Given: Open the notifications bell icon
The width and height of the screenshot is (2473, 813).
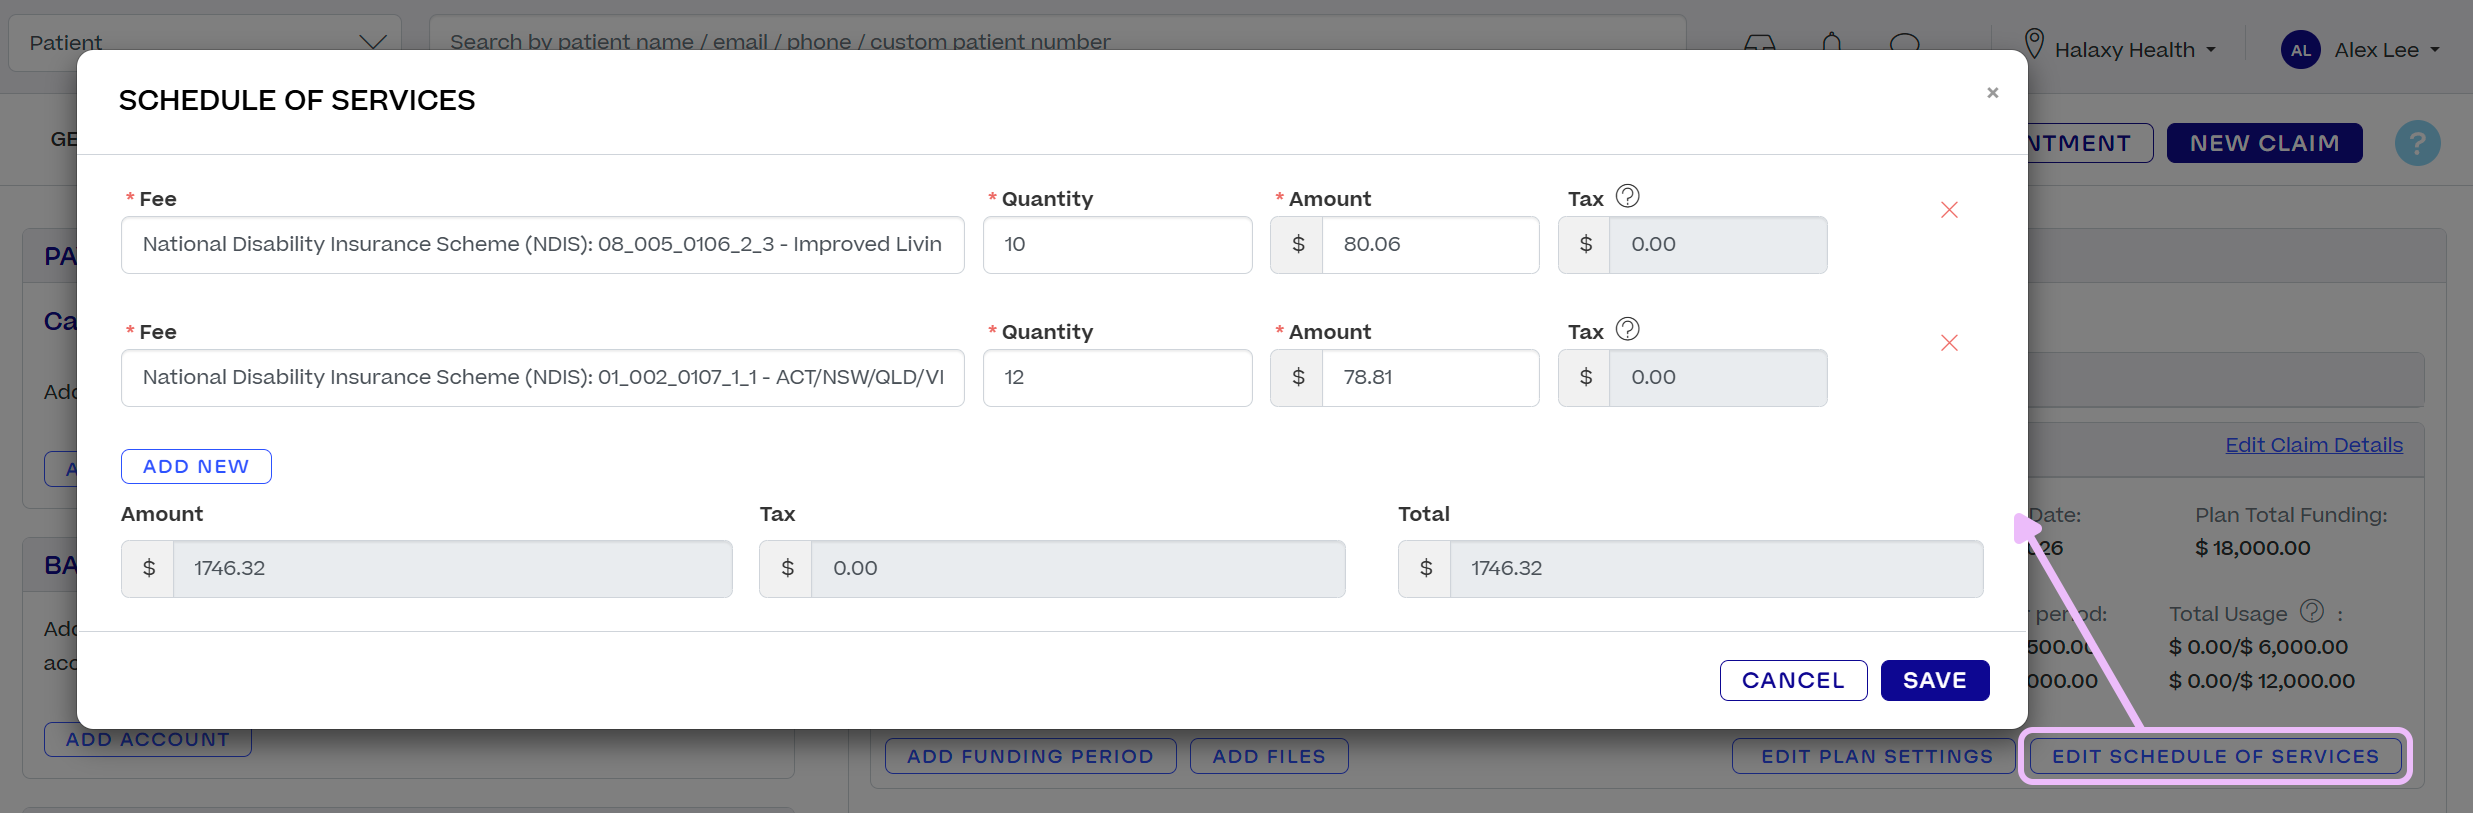Looking at the screenshot, I should click(1832, 42).
